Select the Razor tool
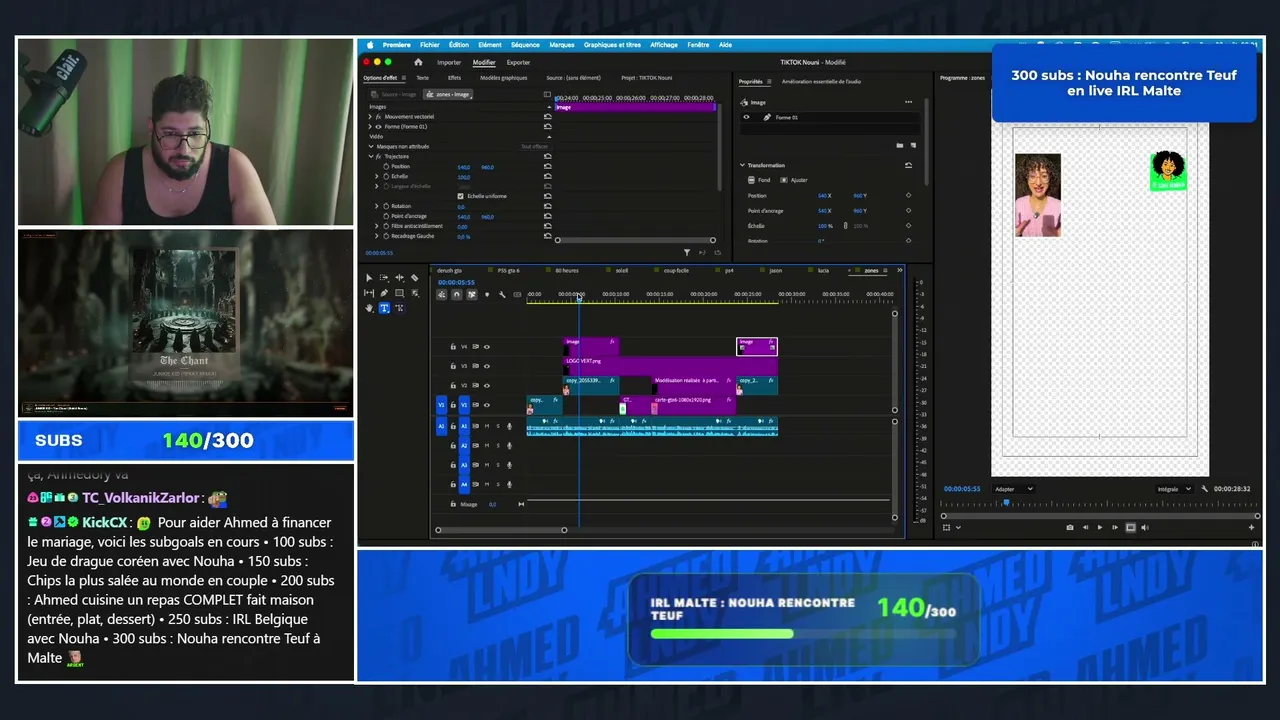 tap(414, 278)
